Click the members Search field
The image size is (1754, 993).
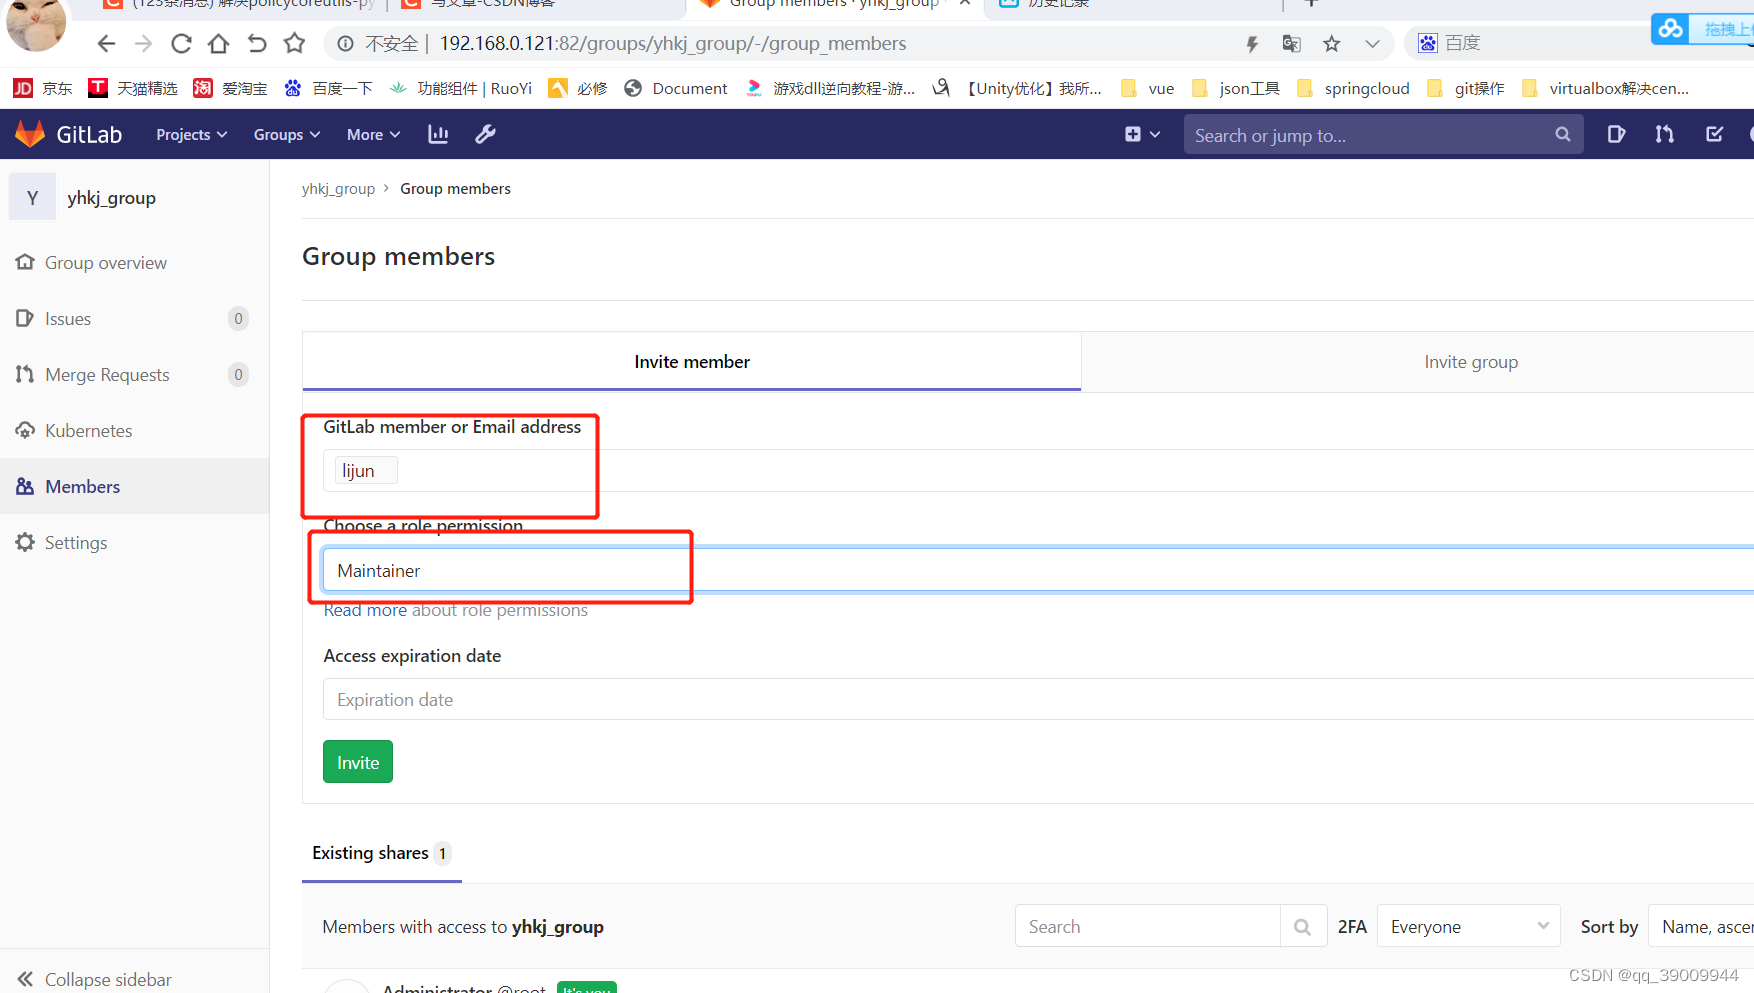coord(1148,926)
